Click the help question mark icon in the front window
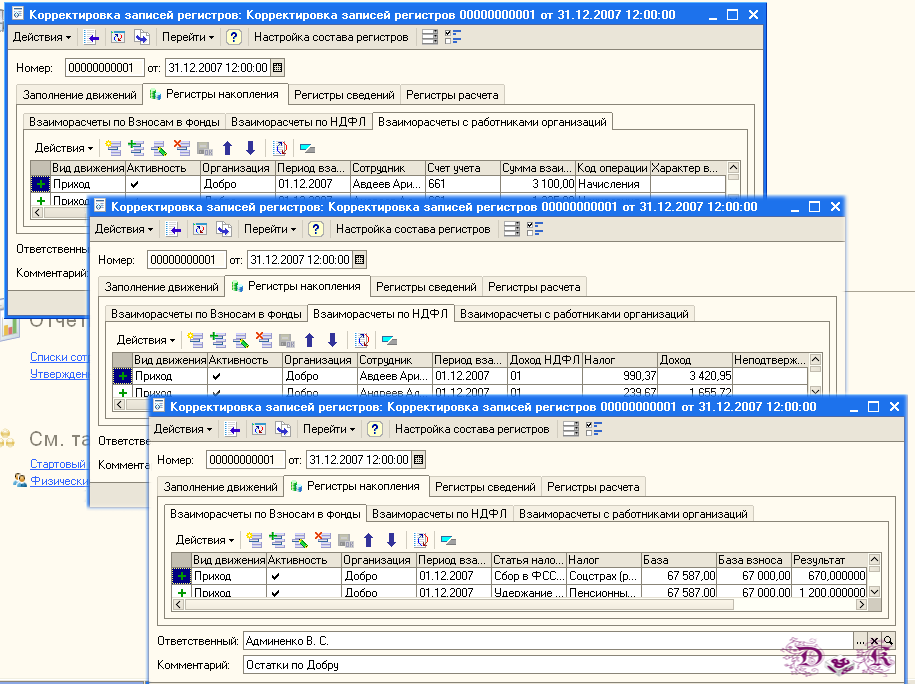The width and height of the screenshot is (915, 684). [375, 430]
